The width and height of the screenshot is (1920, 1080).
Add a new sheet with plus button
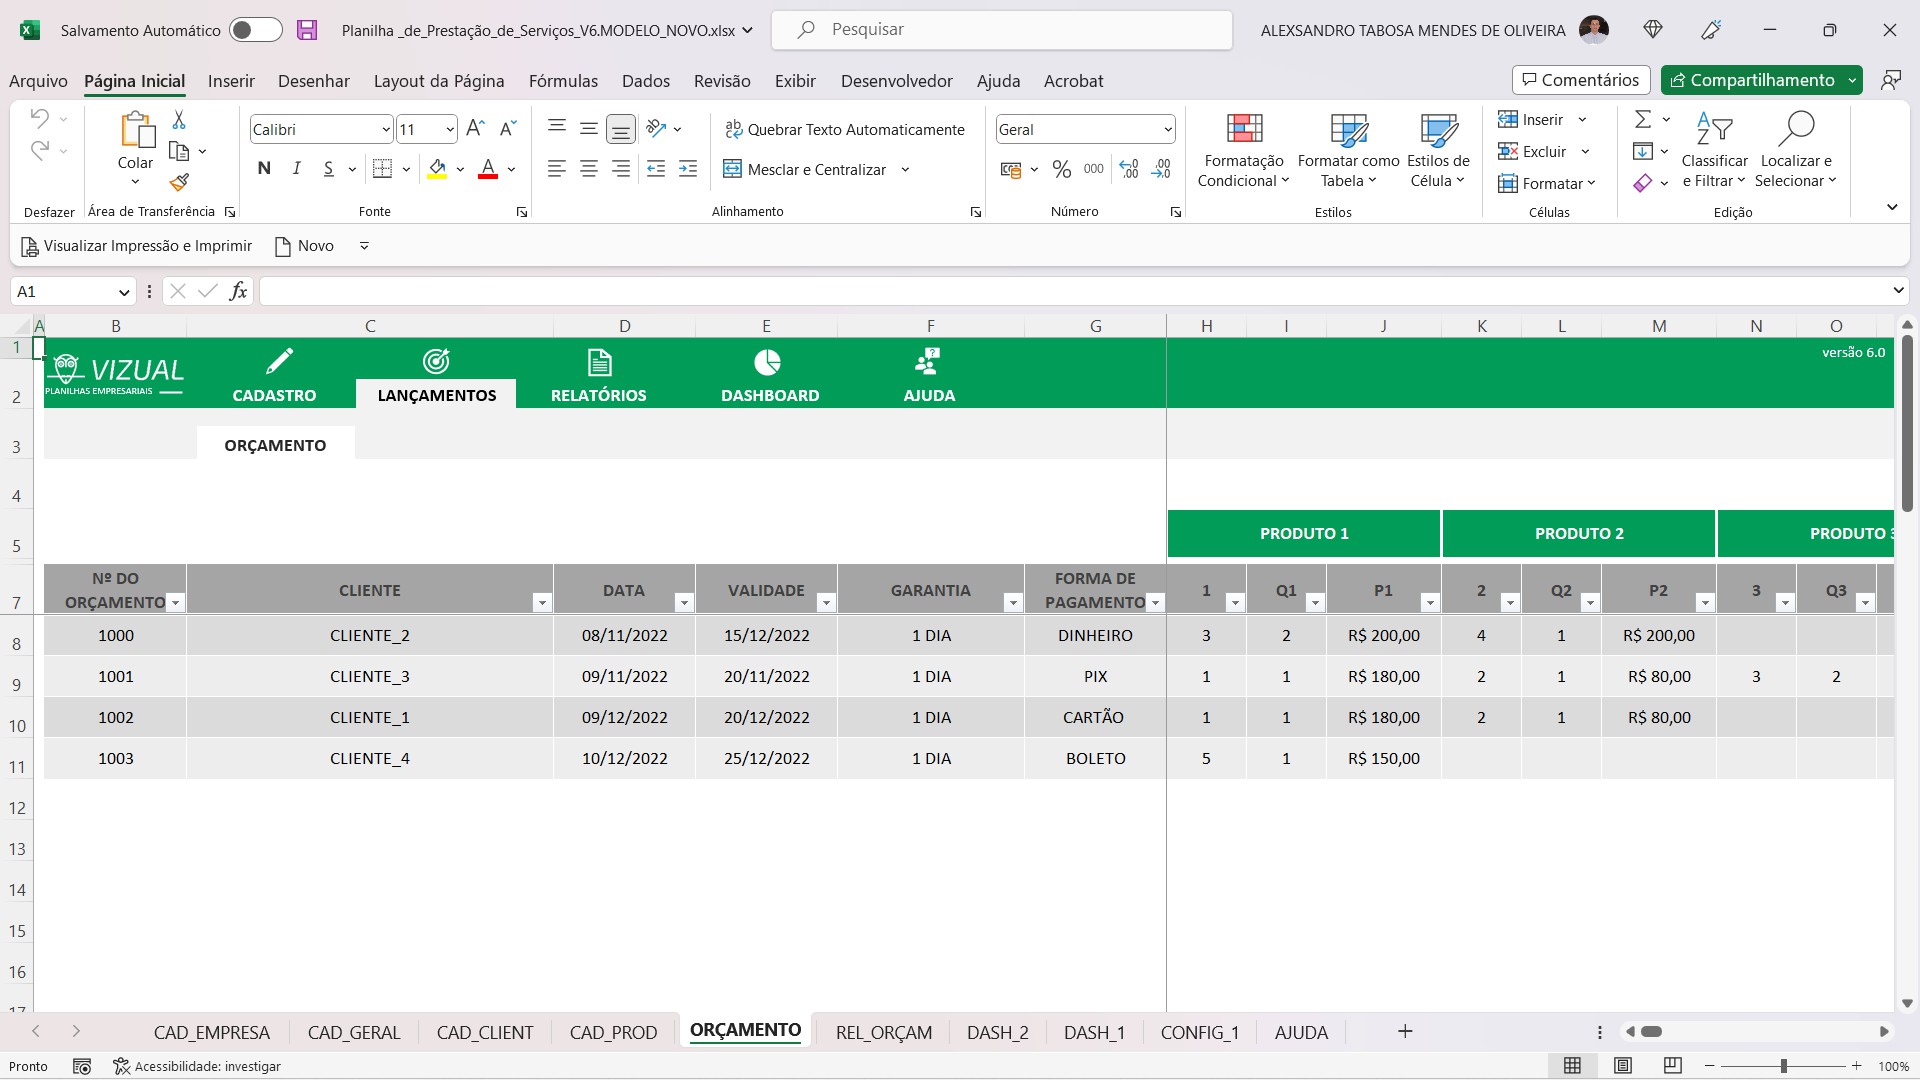[x=1405, y=1031]
